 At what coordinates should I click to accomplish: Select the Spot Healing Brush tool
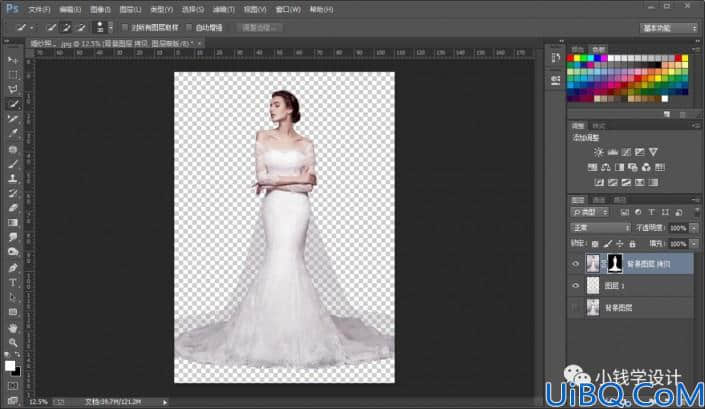point(13,149)
